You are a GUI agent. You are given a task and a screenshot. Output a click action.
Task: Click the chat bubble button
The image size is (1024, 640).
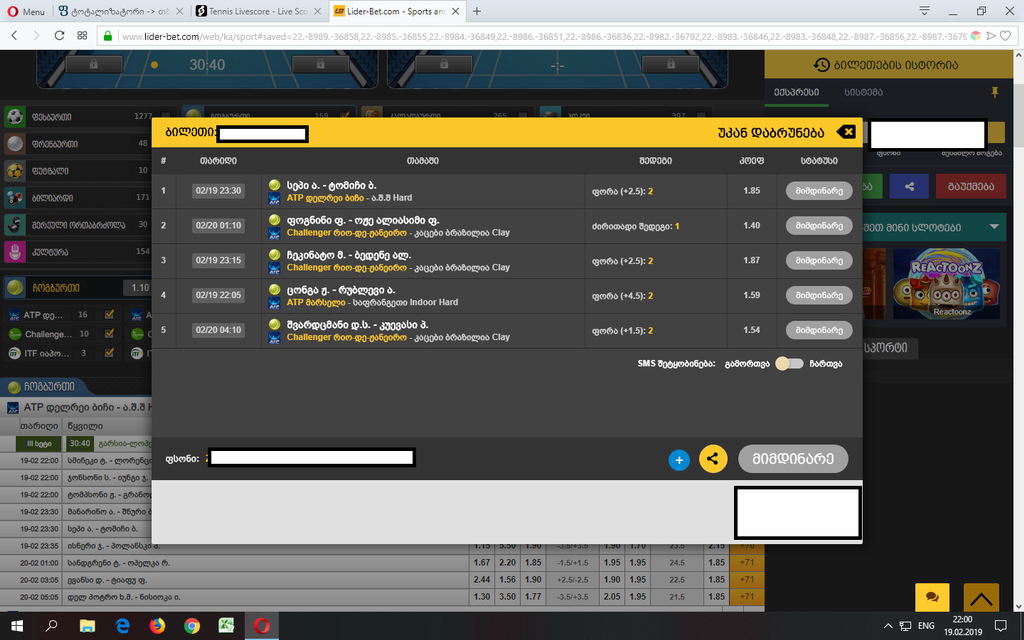[x=932, y=597]
